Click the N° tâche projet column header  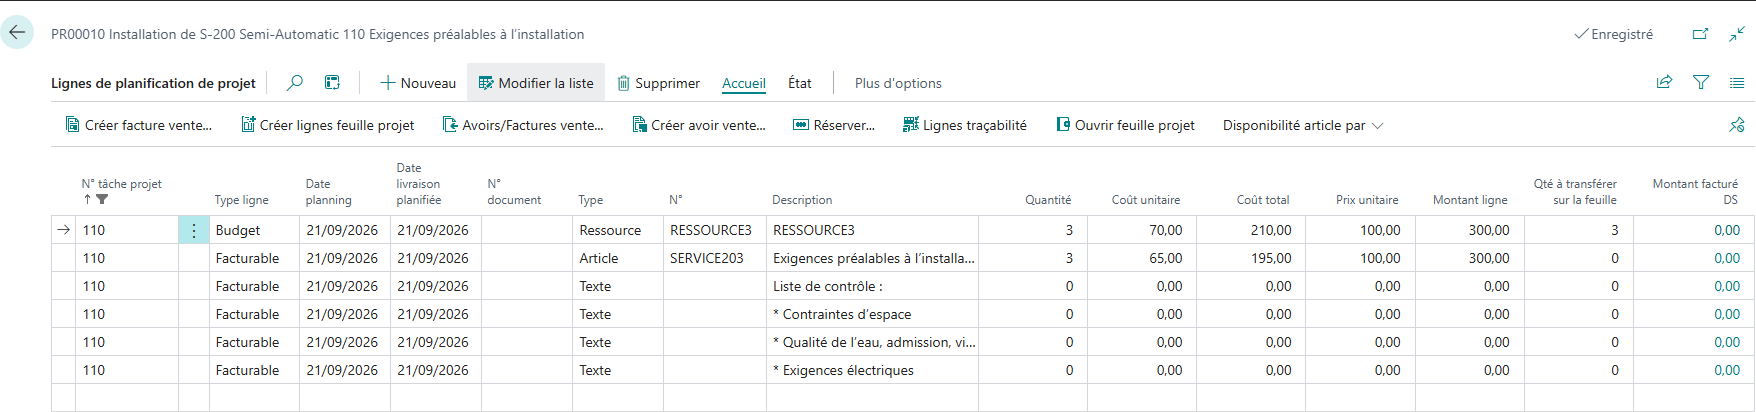(121, 184)
